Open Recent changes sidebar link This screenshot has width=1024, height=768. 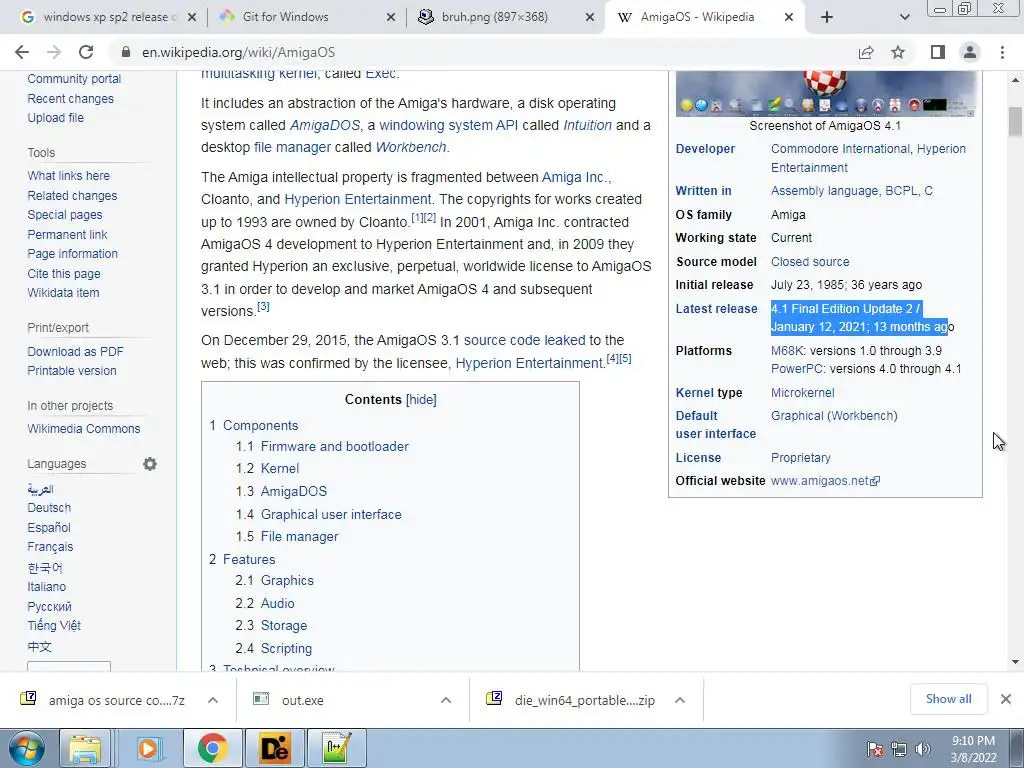click(x=71, y=99)
